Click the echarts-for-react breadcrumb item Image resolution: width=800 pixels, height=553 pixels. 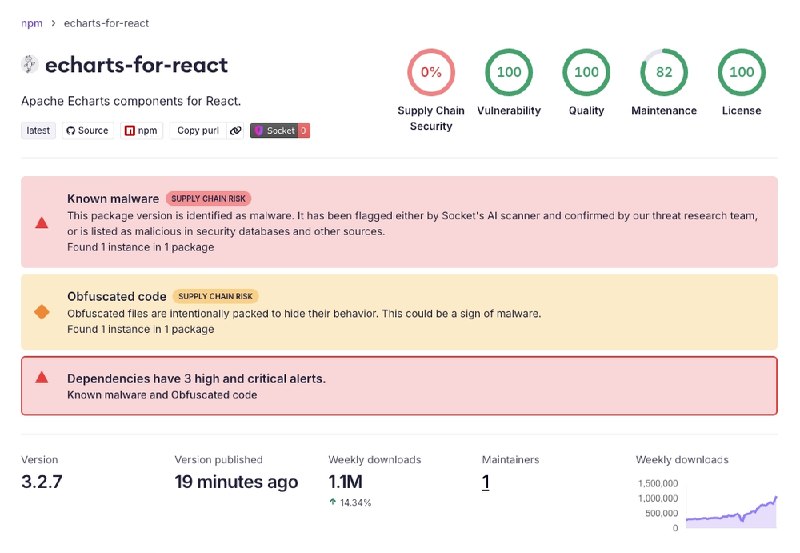click(x=106, y=23)
